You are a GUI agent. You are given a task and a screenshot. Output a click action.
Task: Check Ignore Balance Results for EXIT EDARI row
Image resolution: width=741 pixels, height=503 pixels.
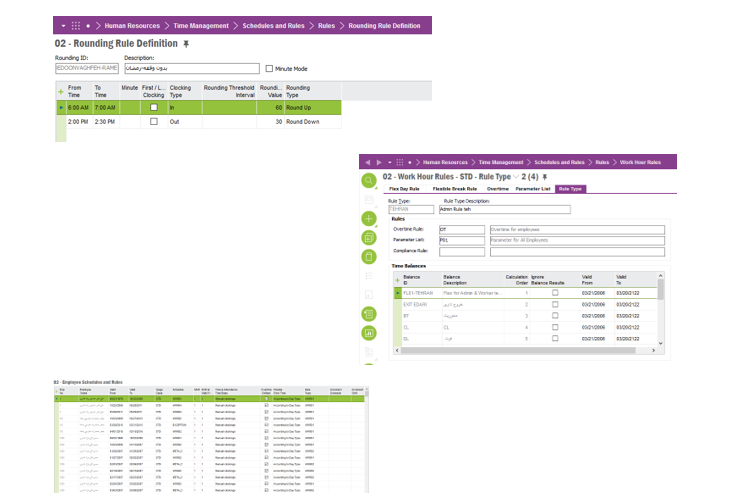tap(555, 304)
